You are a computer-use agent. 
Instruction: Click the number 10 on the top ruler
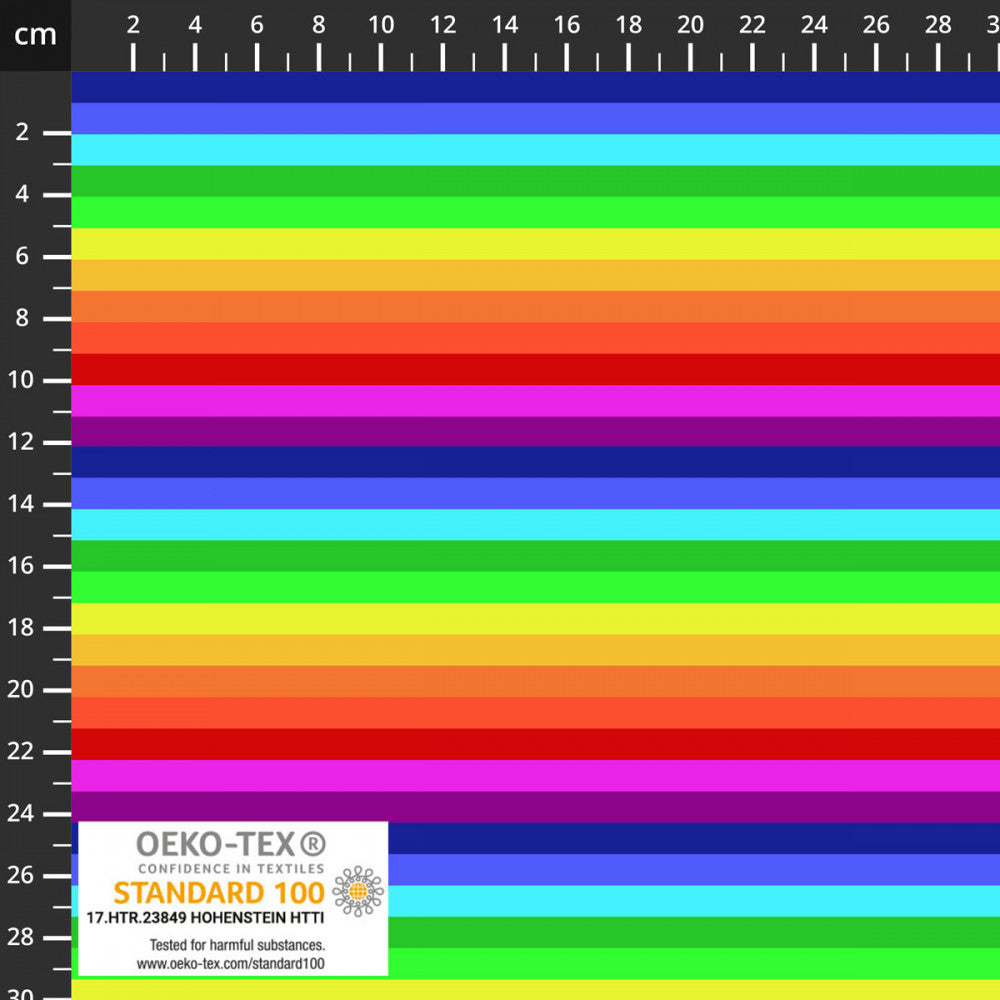tap(380, 22)
